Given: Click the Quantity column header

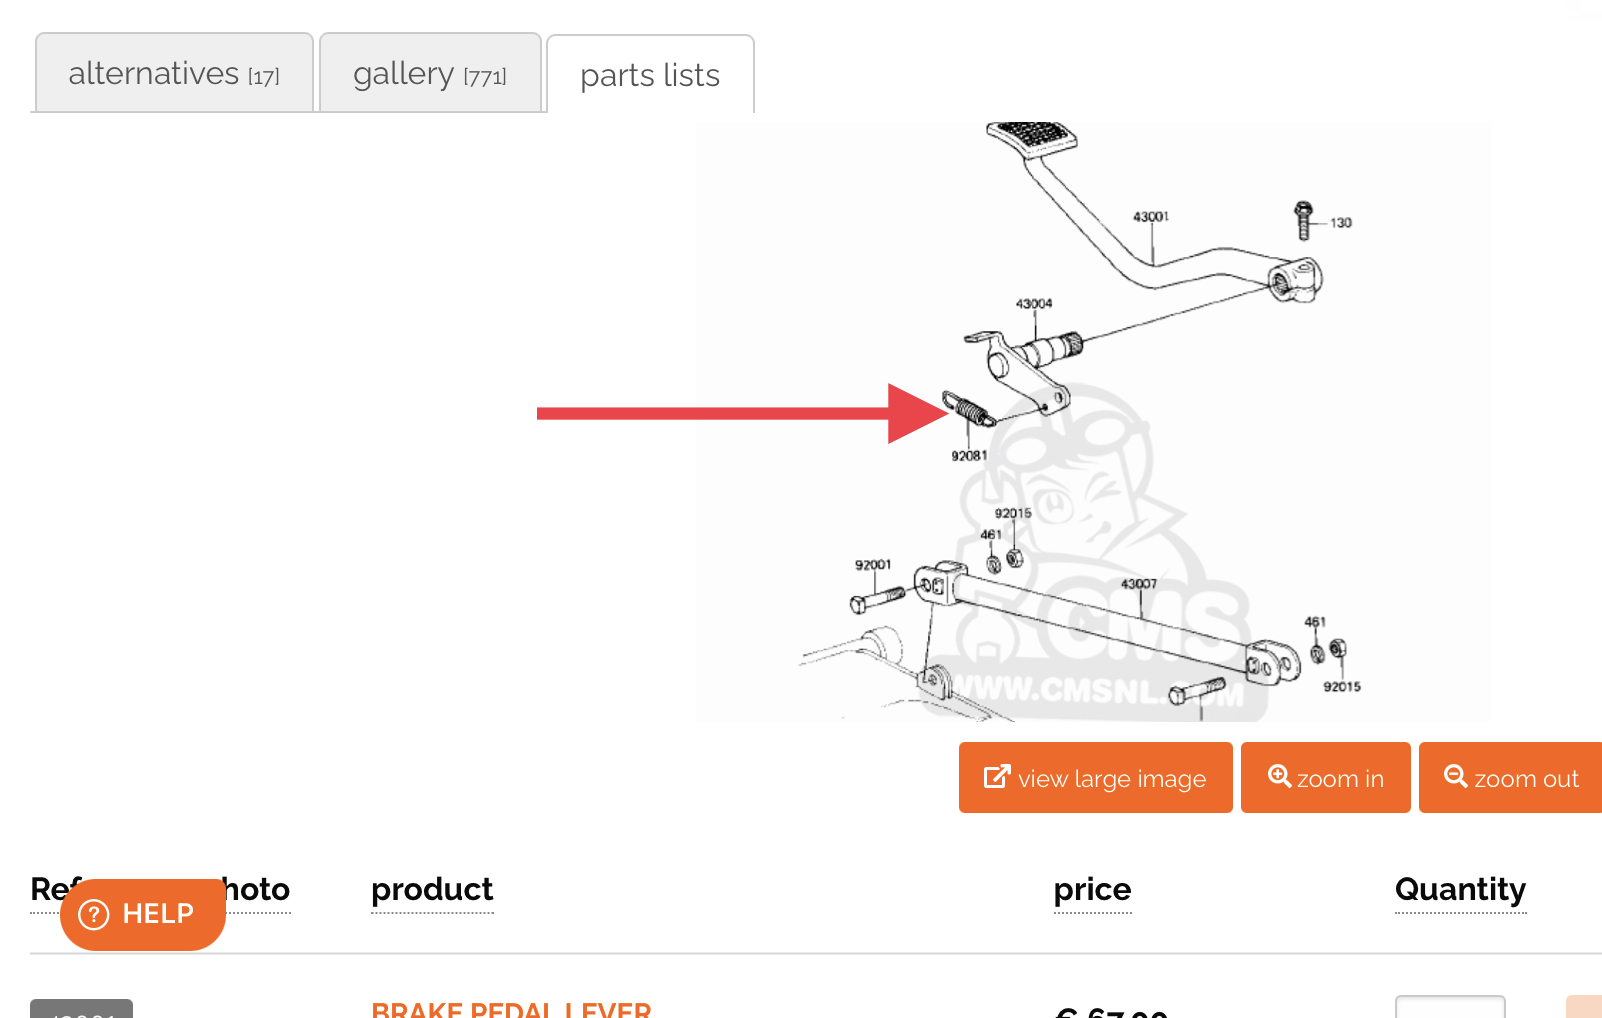Looking at the screenshot, I should tap(1460, 889).
